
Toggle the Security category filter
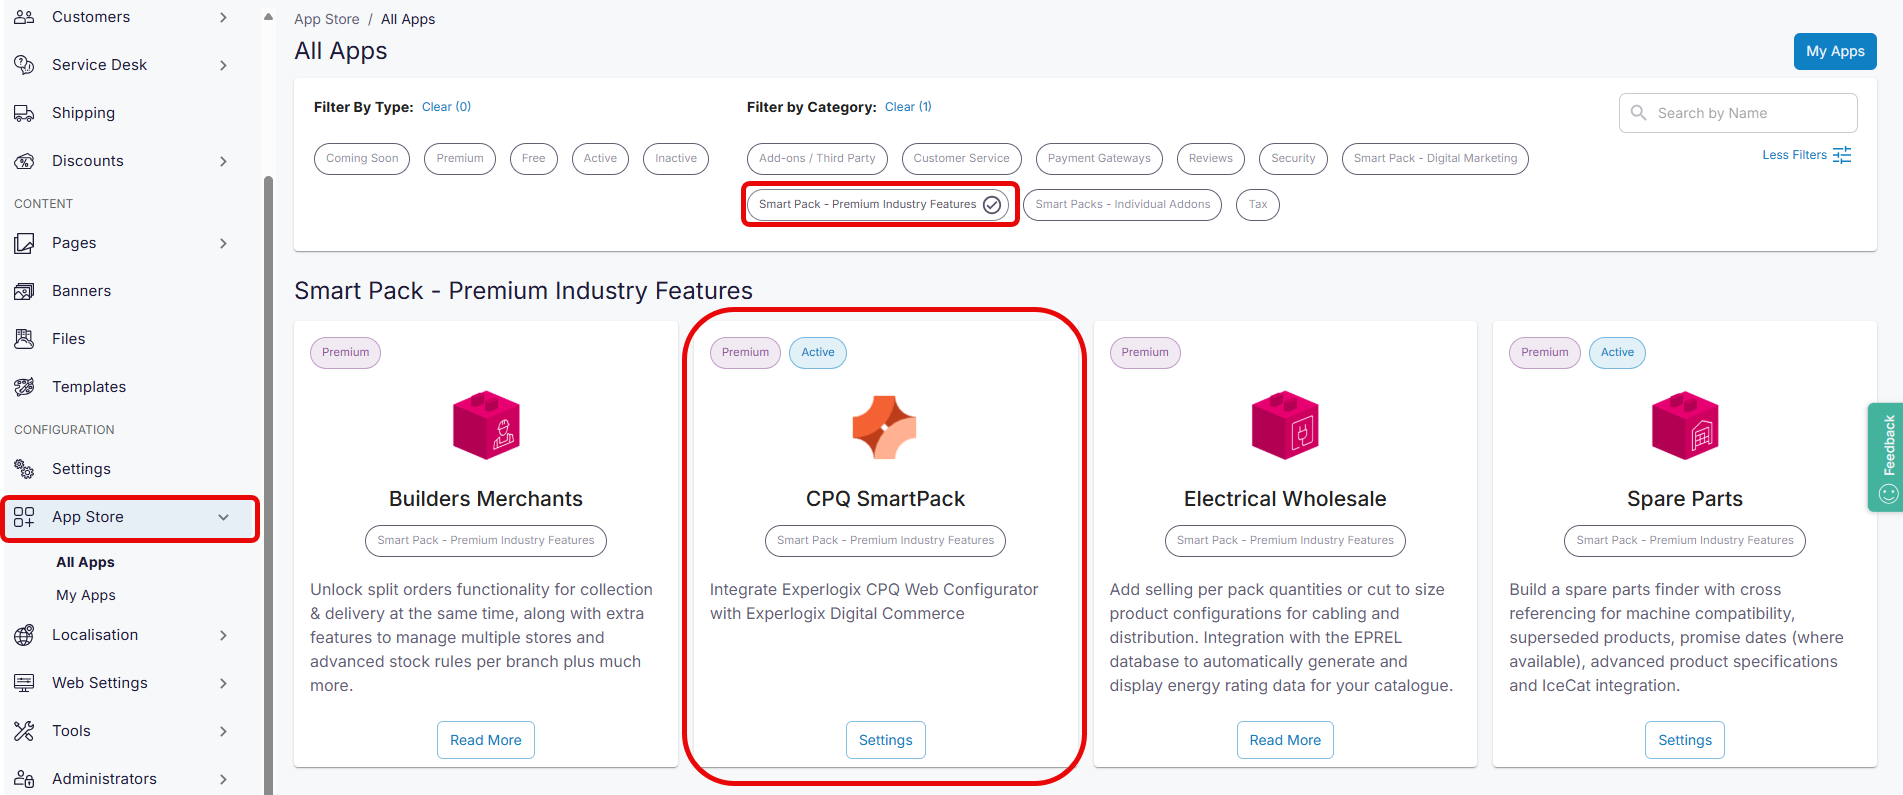pos(1293,158)
